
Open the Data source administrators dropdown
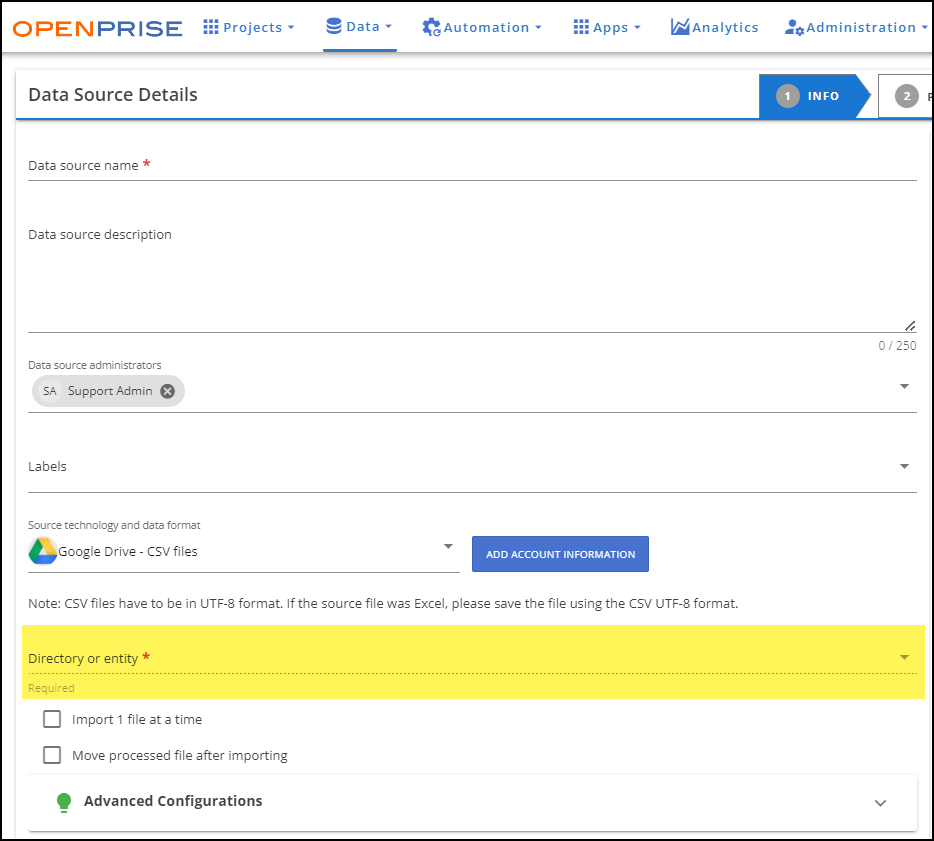(x=904, y=386)
